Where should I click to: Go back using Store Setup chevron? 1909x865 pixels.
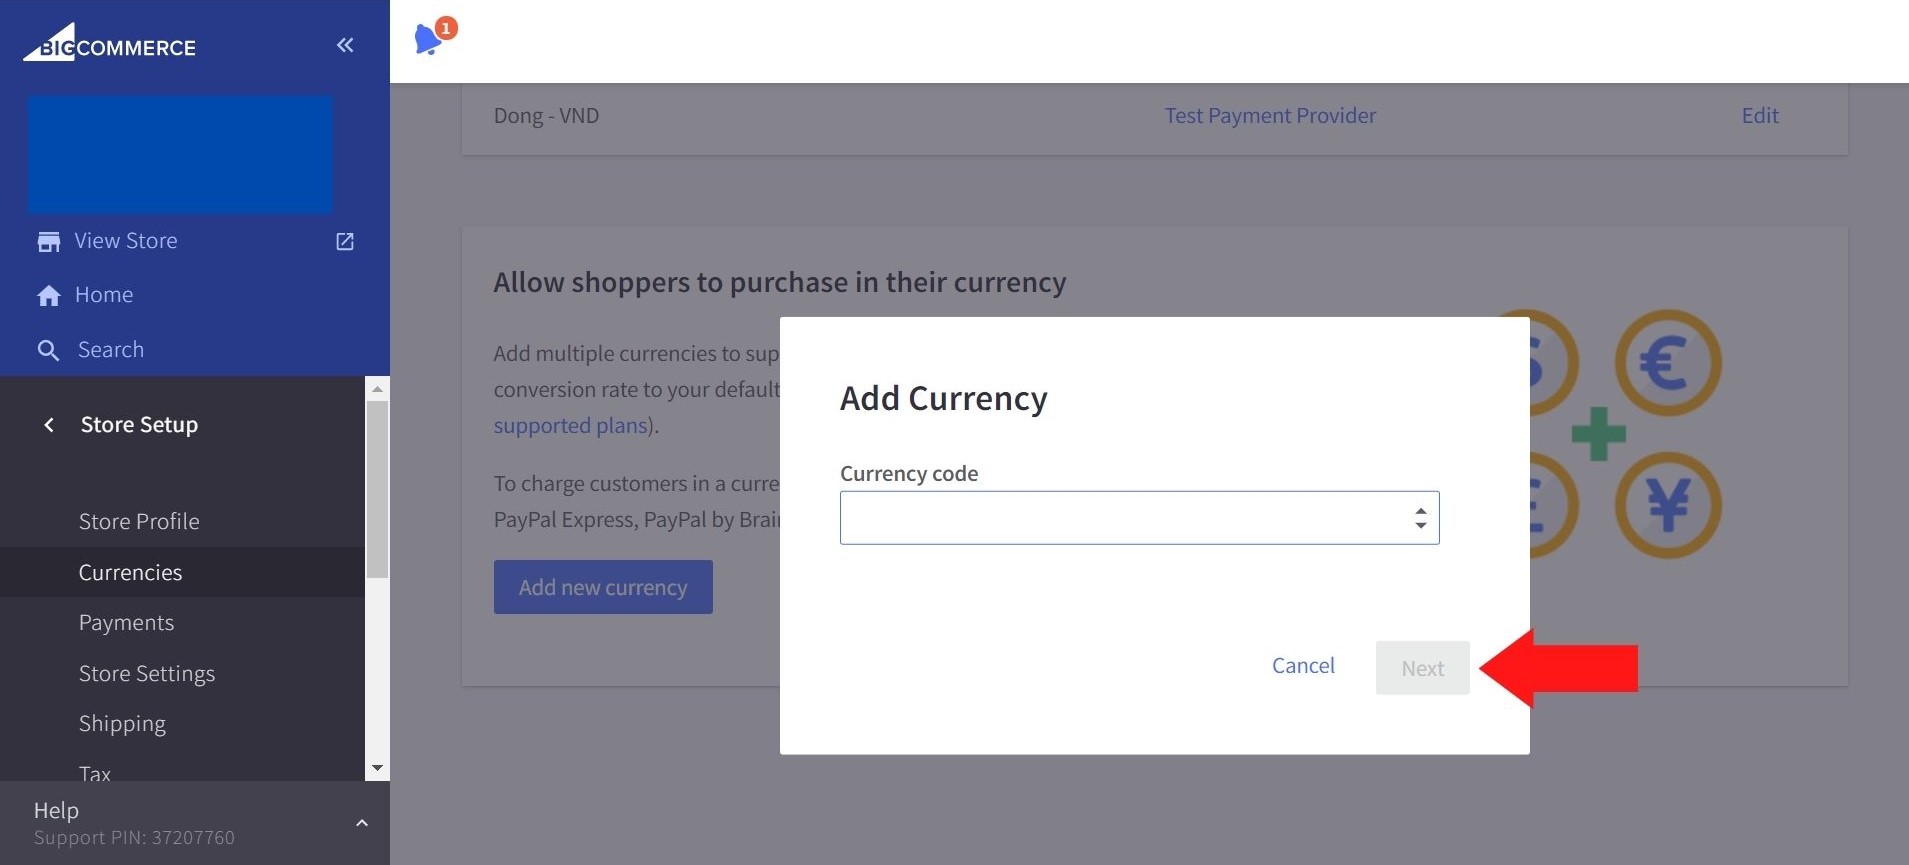click(x=49, y=425)
